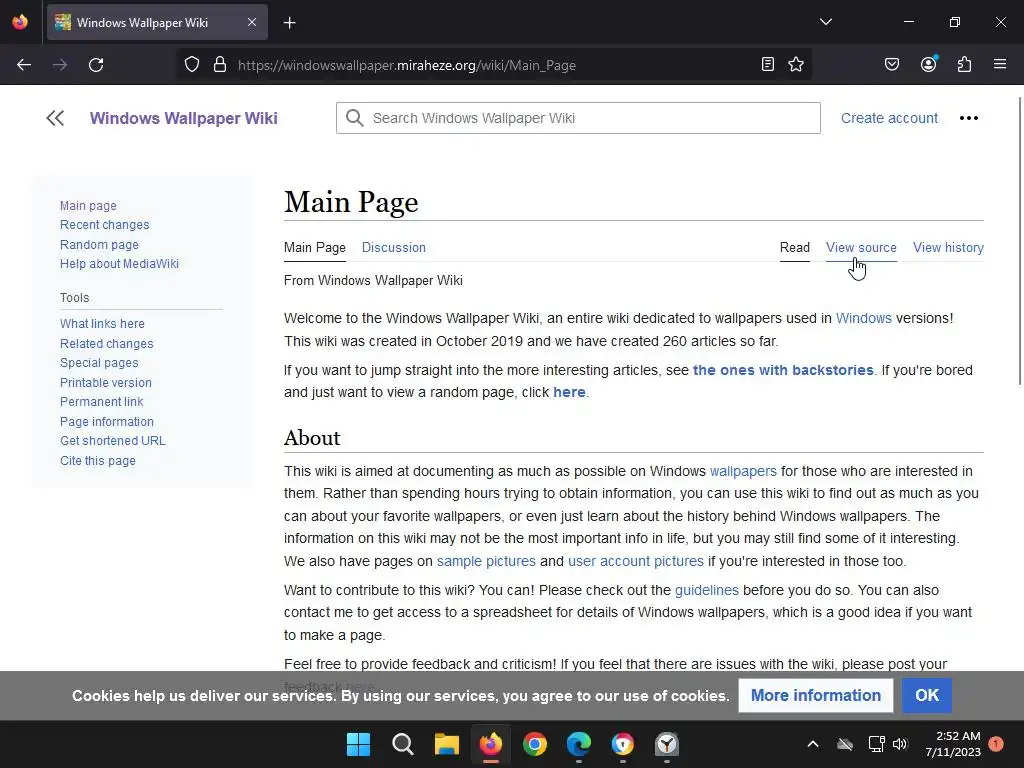Select the Read tab
Viewport: 1024px width, 768px height.
click(795, 248)
